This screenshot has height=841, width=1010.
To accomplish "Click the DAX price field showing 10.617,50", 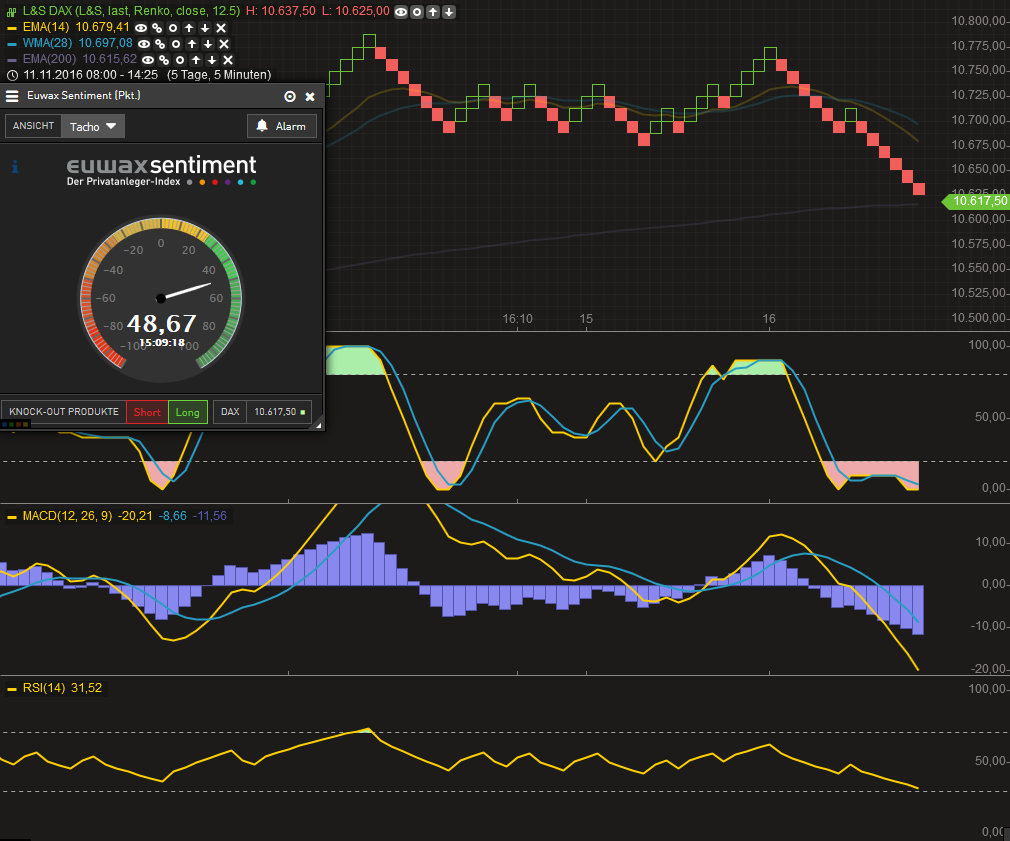I will 275,411.
